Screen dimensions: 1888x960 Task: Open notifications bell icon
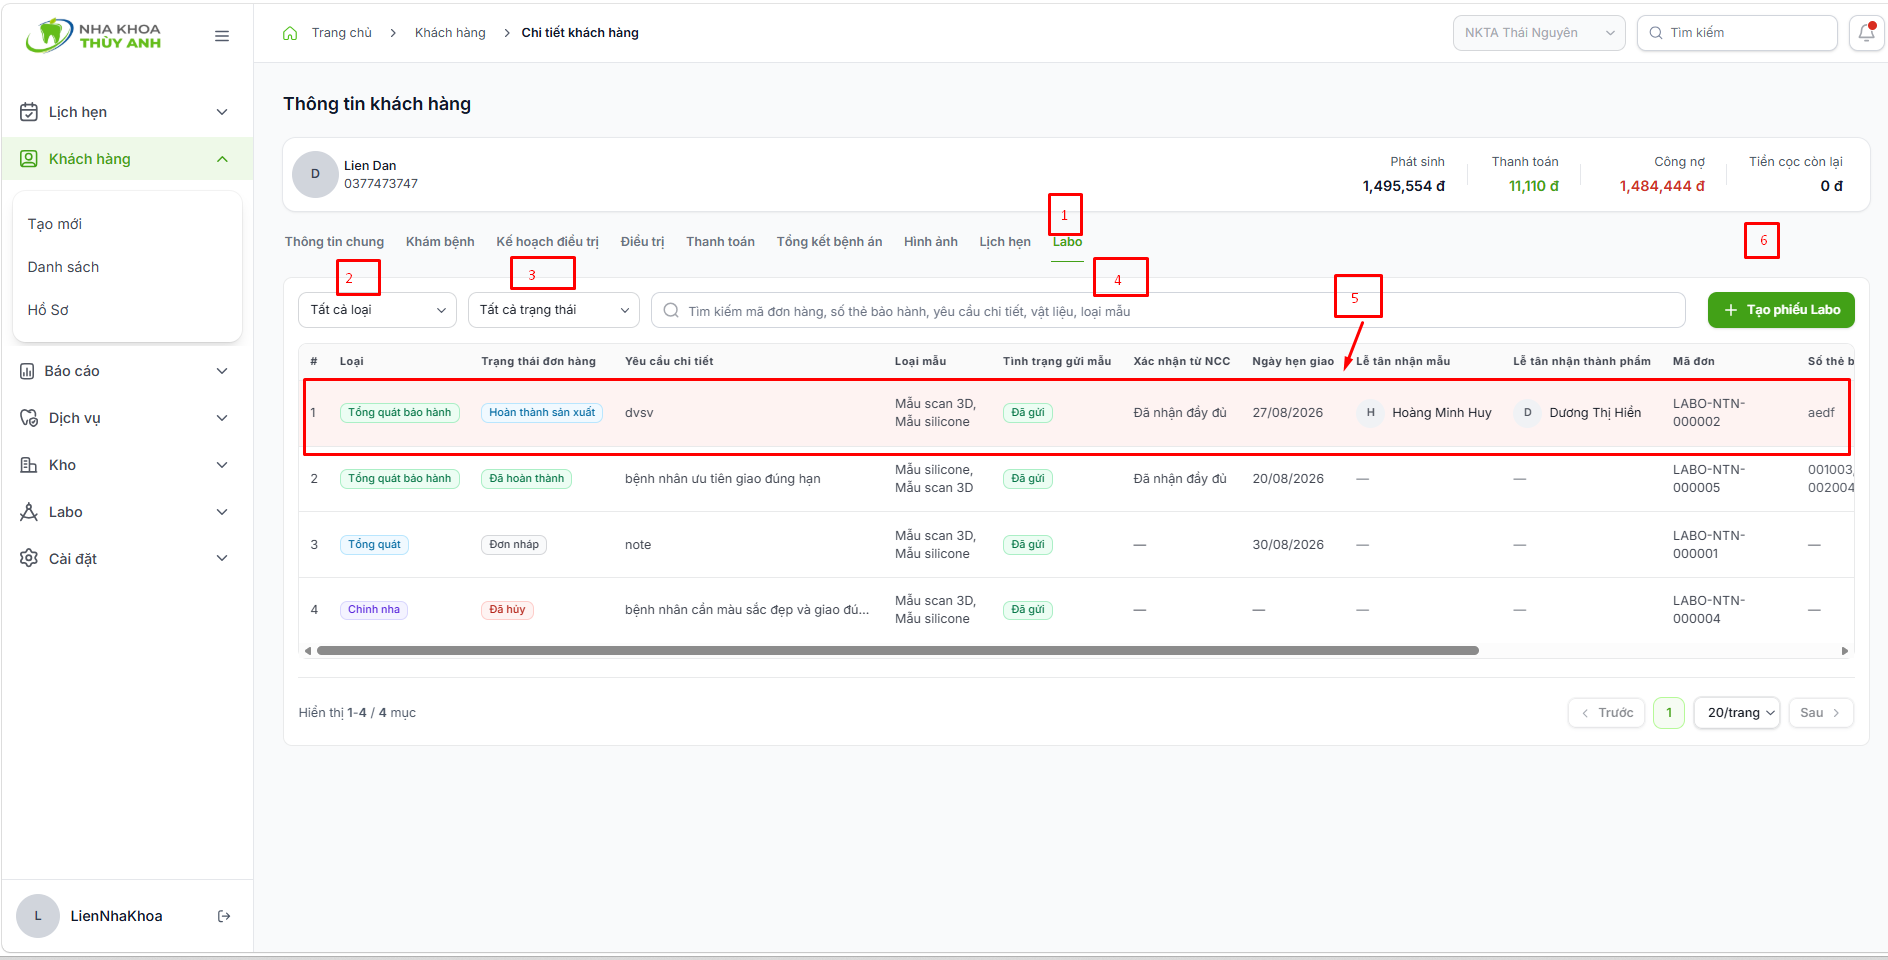click(1866, 33)
